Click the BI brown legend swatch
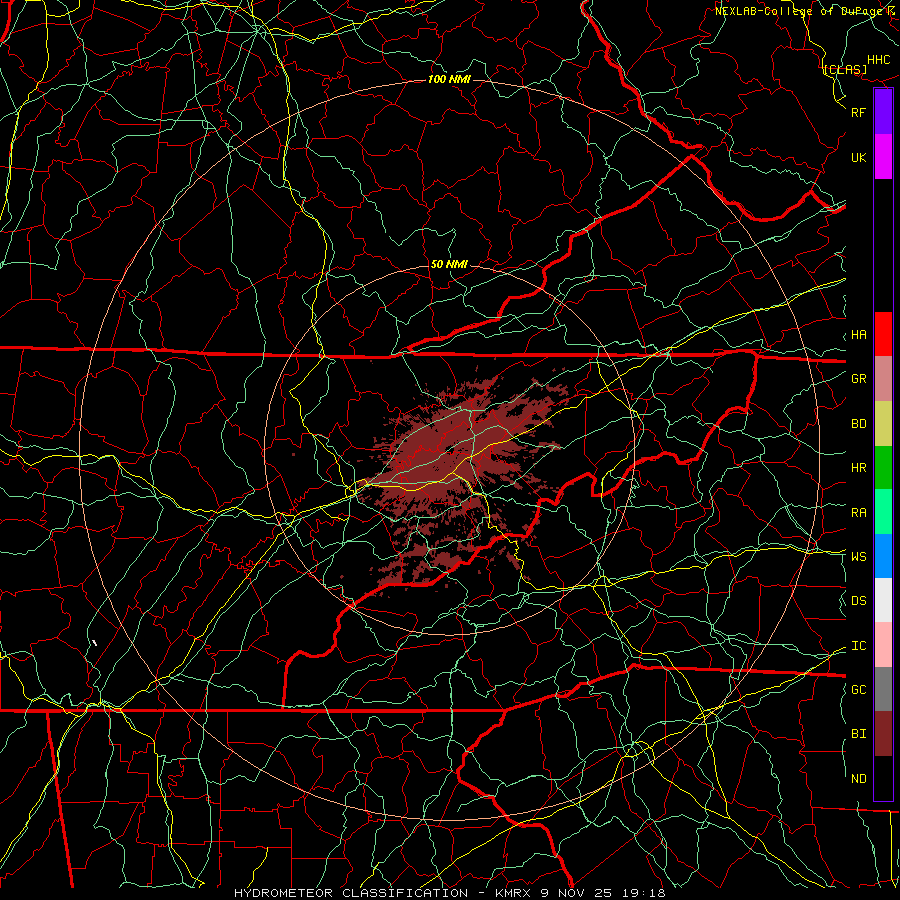This screenshot has width=900, height=900. [x=883, y=734]
